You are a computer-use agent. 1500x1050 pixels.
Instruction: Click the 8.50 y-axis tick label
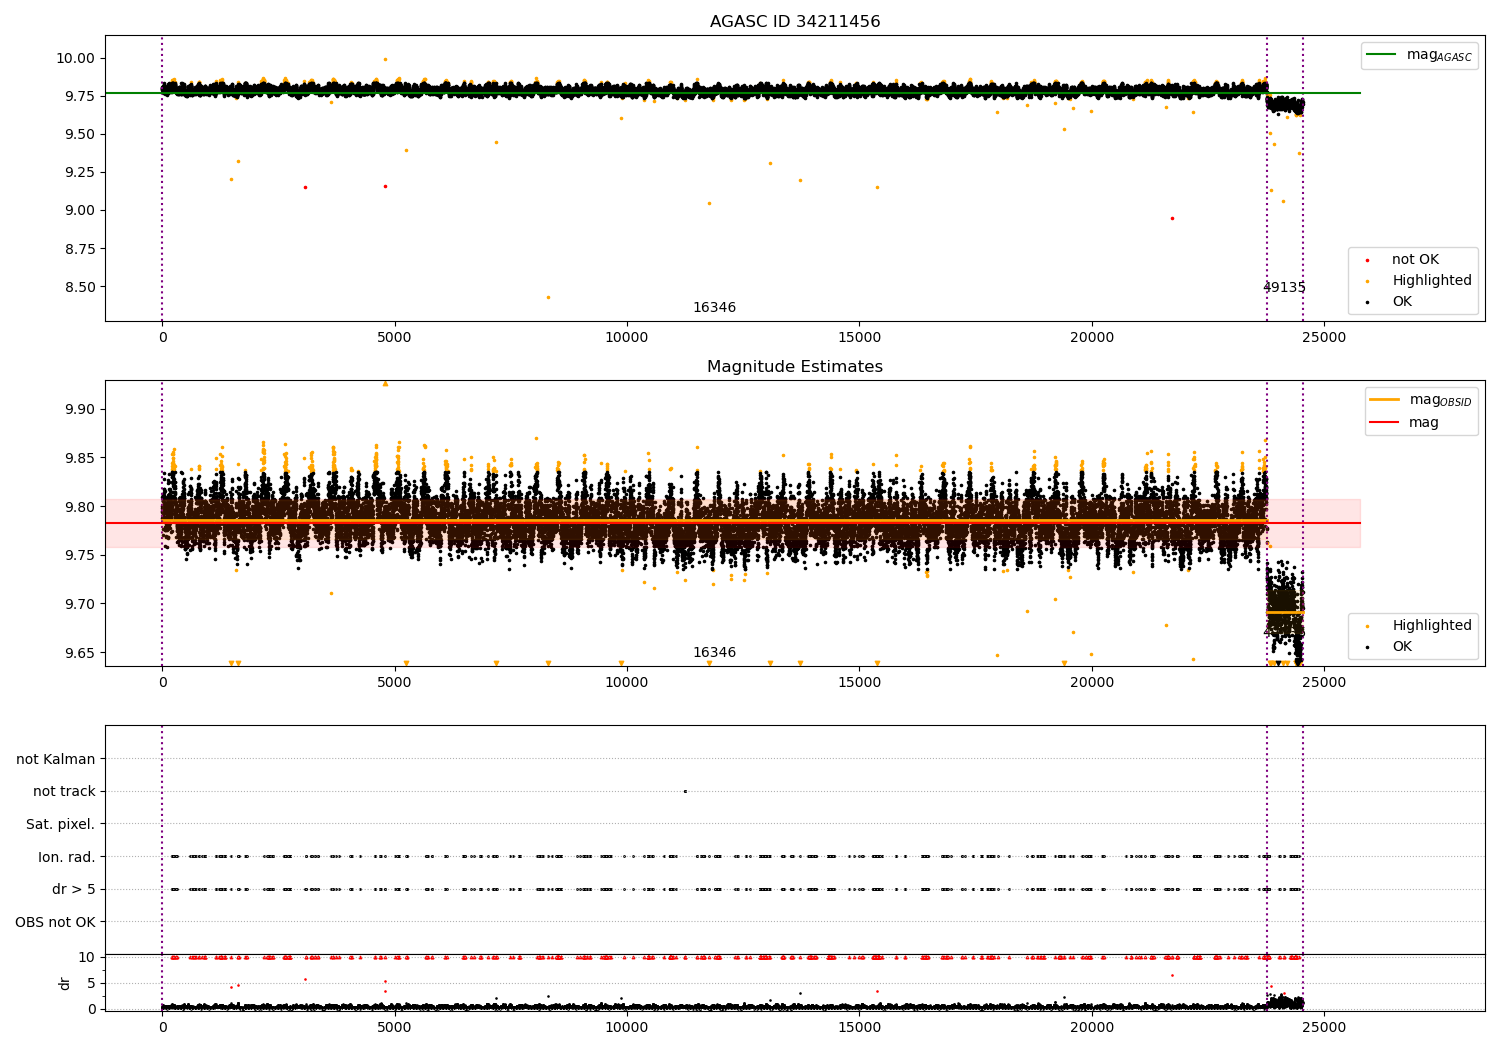[x=80, y=287]
